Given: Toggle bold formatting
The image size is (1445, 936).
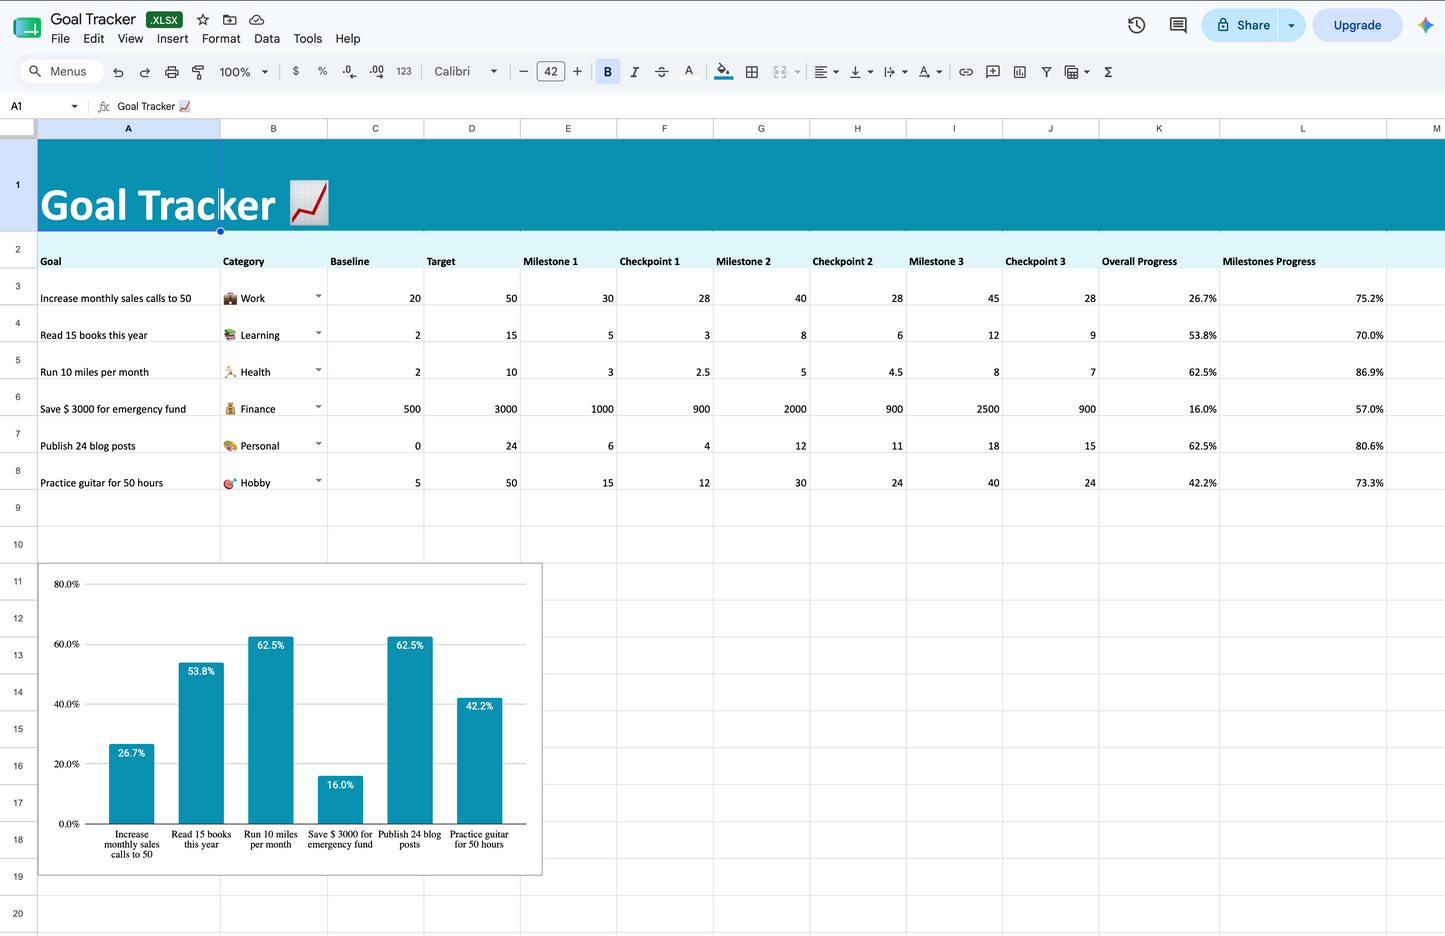Looking at the screenshot, I should (607, 72).
